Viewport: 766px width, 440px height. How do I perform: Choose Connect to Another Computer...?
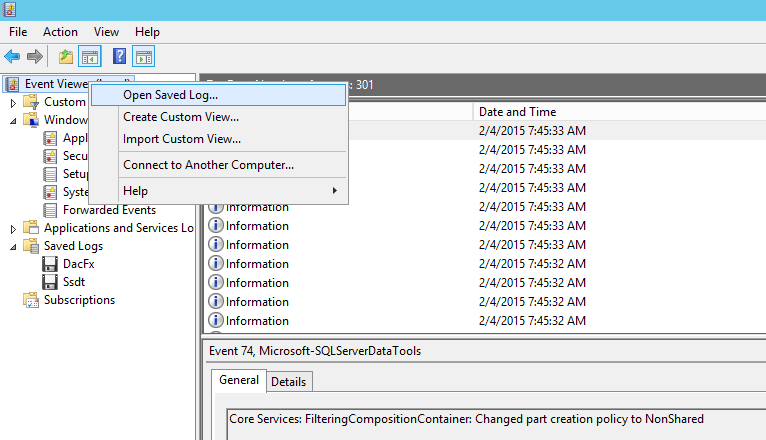[218, 165]
